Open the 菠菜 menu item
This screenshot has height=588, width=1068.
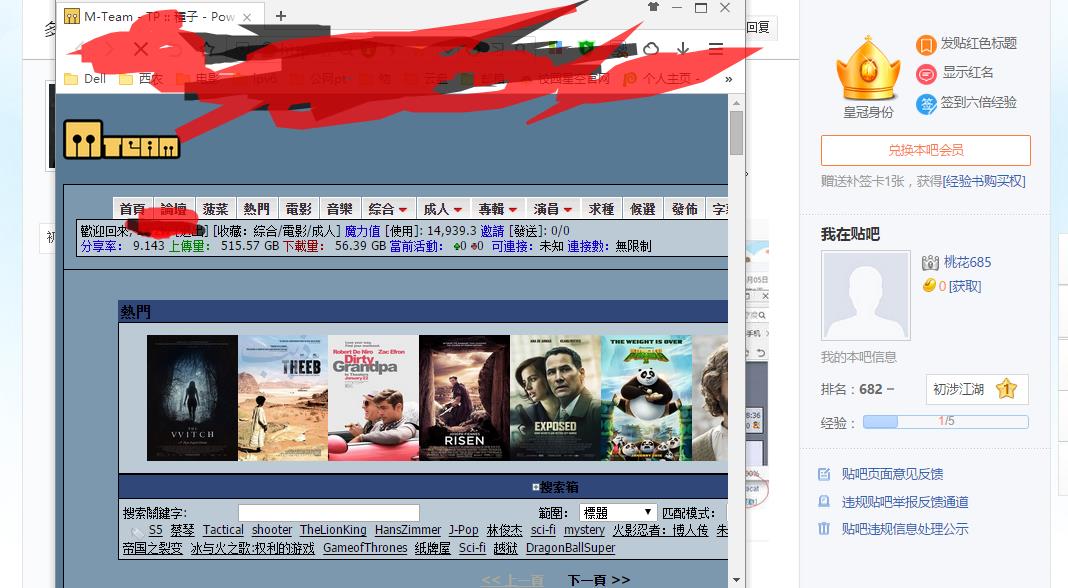coord(215,208)
